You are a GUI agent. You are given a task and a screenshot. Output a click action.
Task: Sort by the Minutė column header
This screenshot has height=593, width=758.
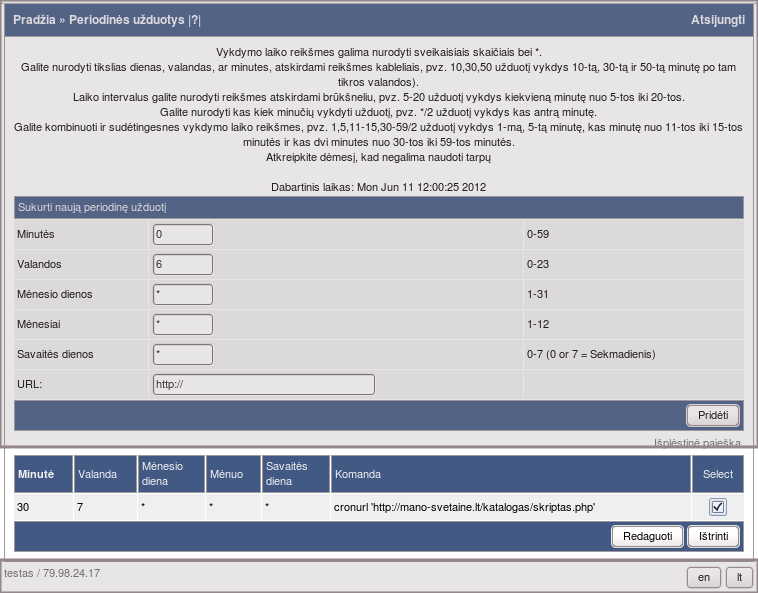point(42,474)
